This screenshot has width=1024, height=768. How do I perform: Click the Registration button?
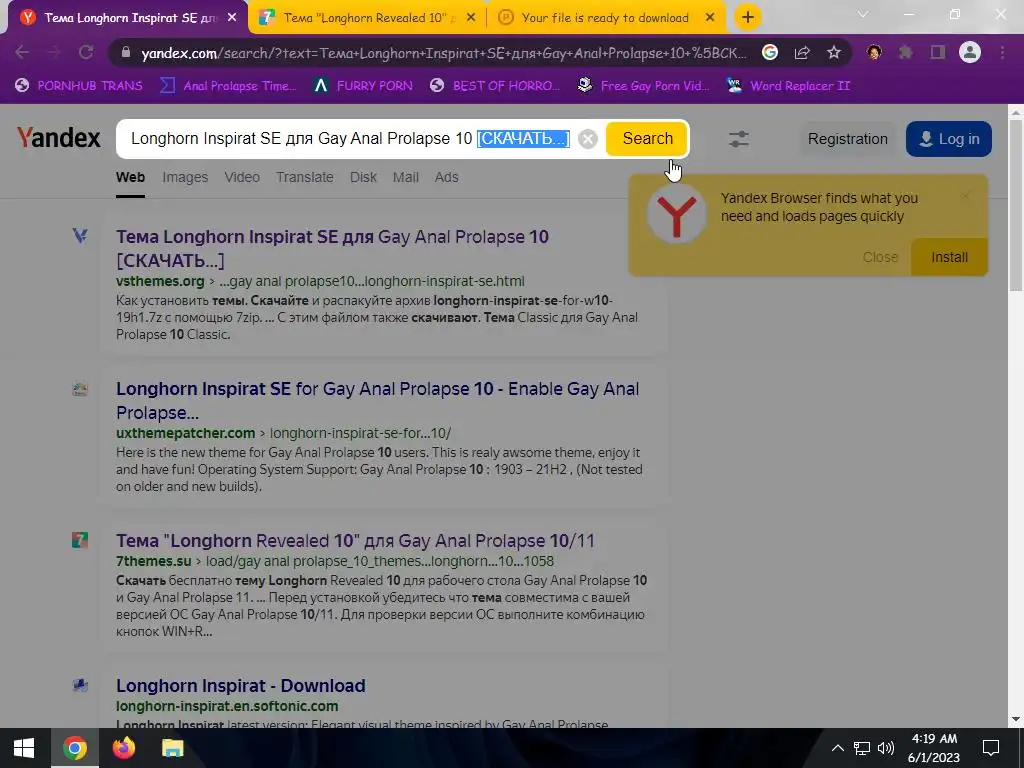(x=847, y=139)
